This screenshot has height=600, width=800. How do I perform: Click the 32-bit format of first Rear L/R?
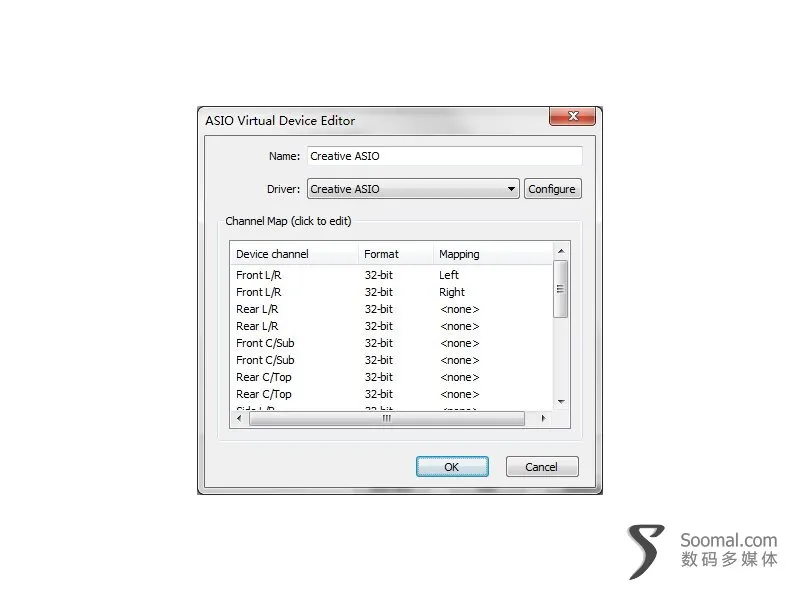point(379,309)
